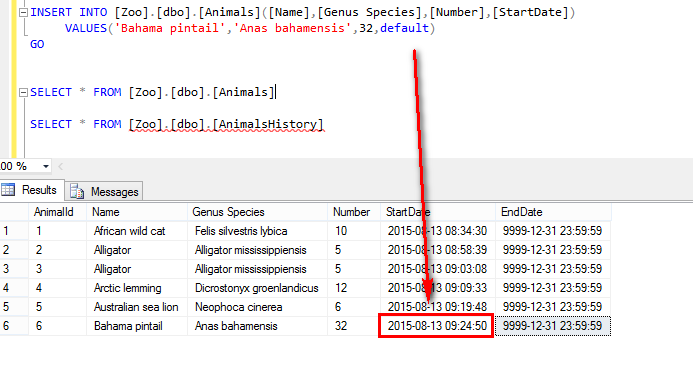693x368 pixels.
Task: Click the 'Neophoca cinerea' cell
Action: (x=257, y=307)
